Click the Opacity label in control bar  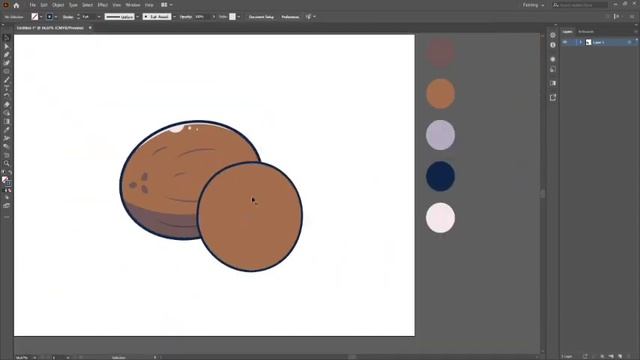click(x=186, y=17)
